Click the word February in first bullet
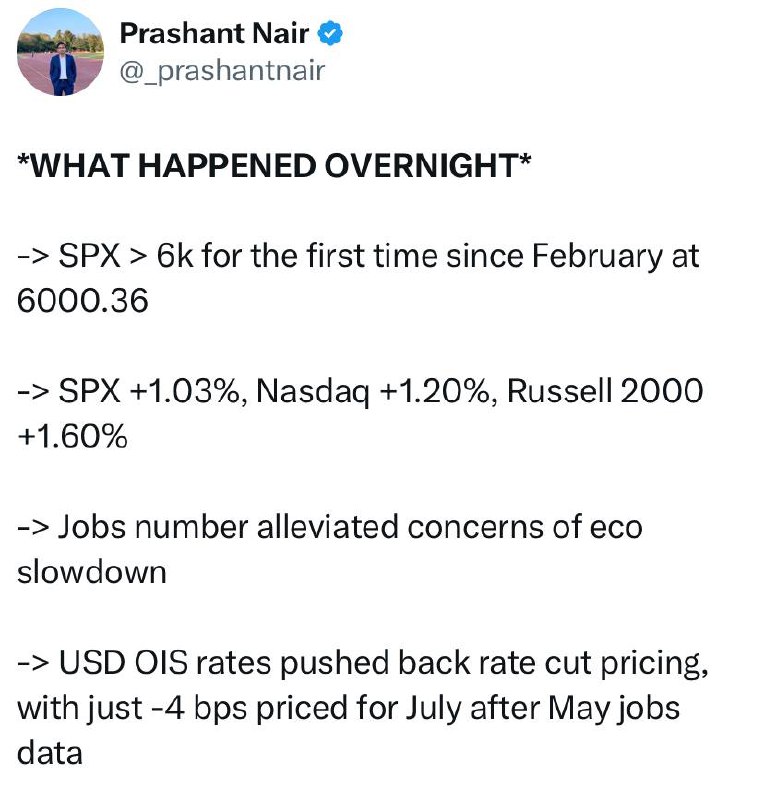This screenshot has height=800, width=764. pos(597,256)
